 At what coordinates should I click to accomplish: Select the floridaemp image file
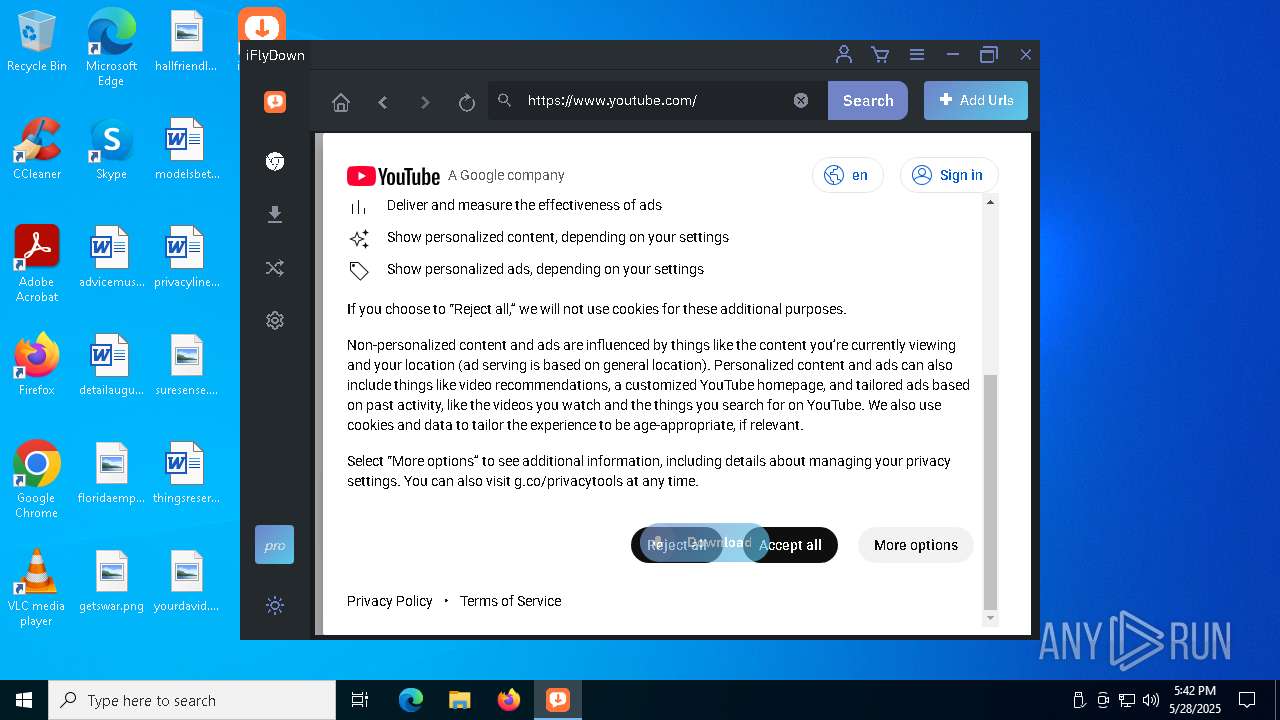point(111,473)
